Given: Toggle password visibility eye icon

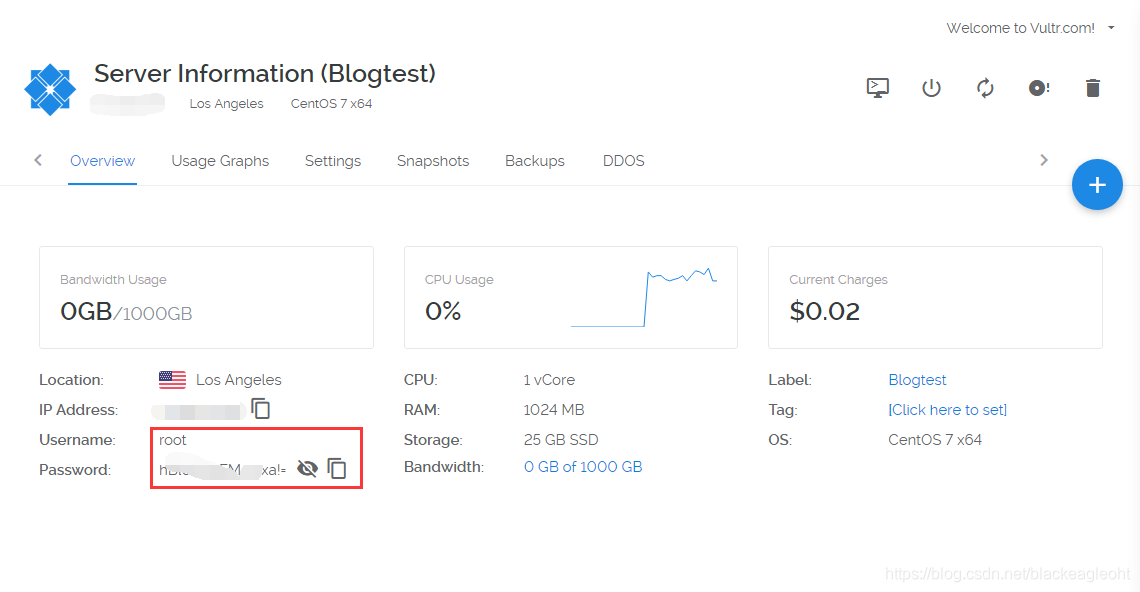Looking at the screenshot, I should 308,468.
